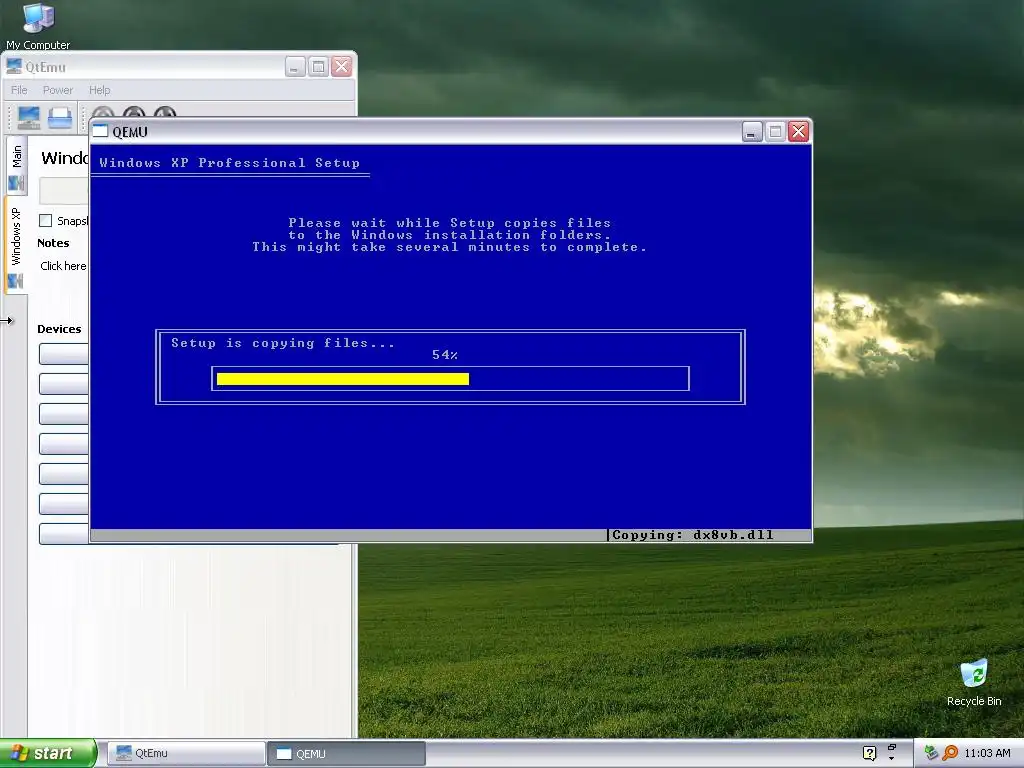Click 'Copying: dx8vb.dll' status text
The image size is (1024, 768).
pyautogui.click(x=692, y=535)
